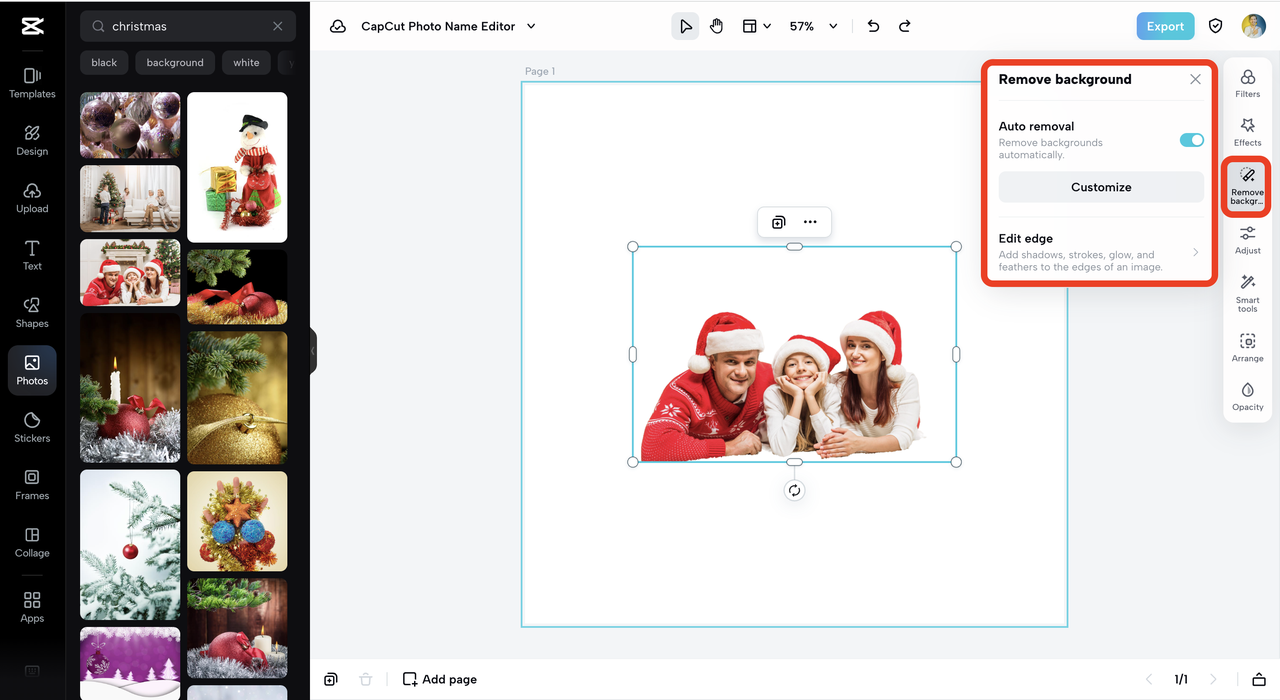Viewport: 1280px width, 700px height.
Task: Select the black tag chip
Action: [104, 62]
